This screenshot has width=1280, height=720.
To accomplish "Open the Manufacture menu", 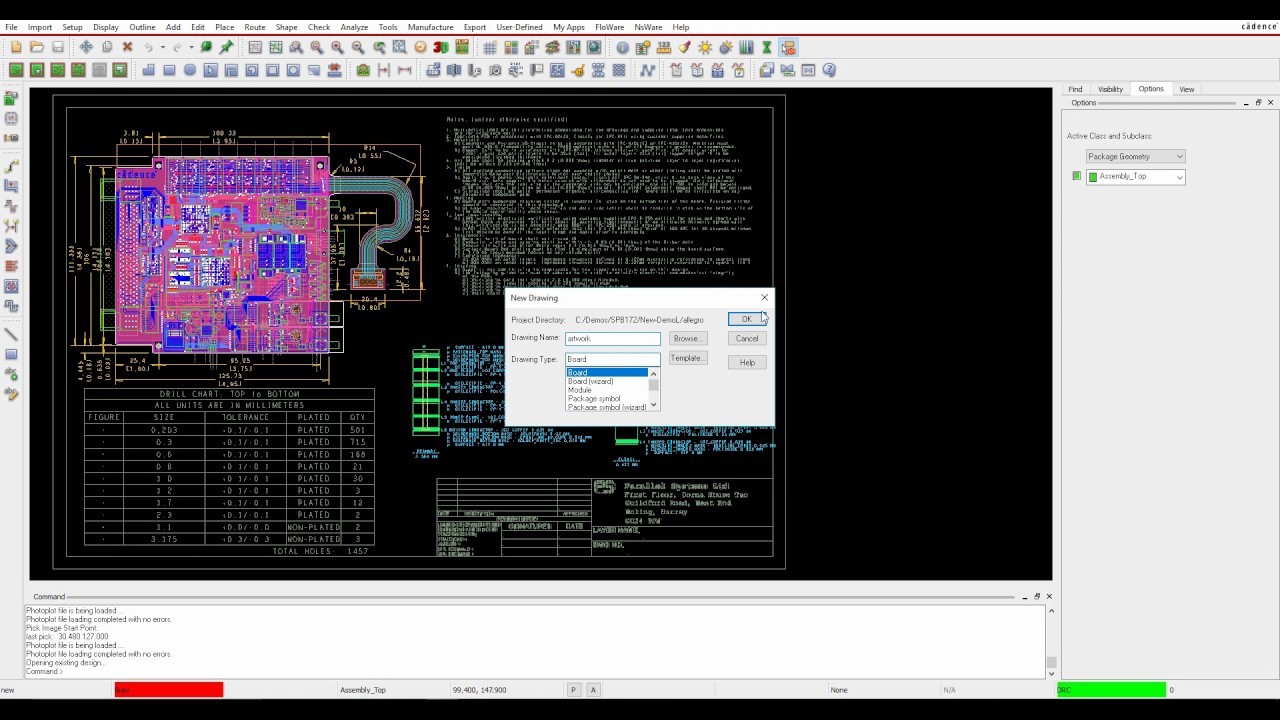I will 430,27.
